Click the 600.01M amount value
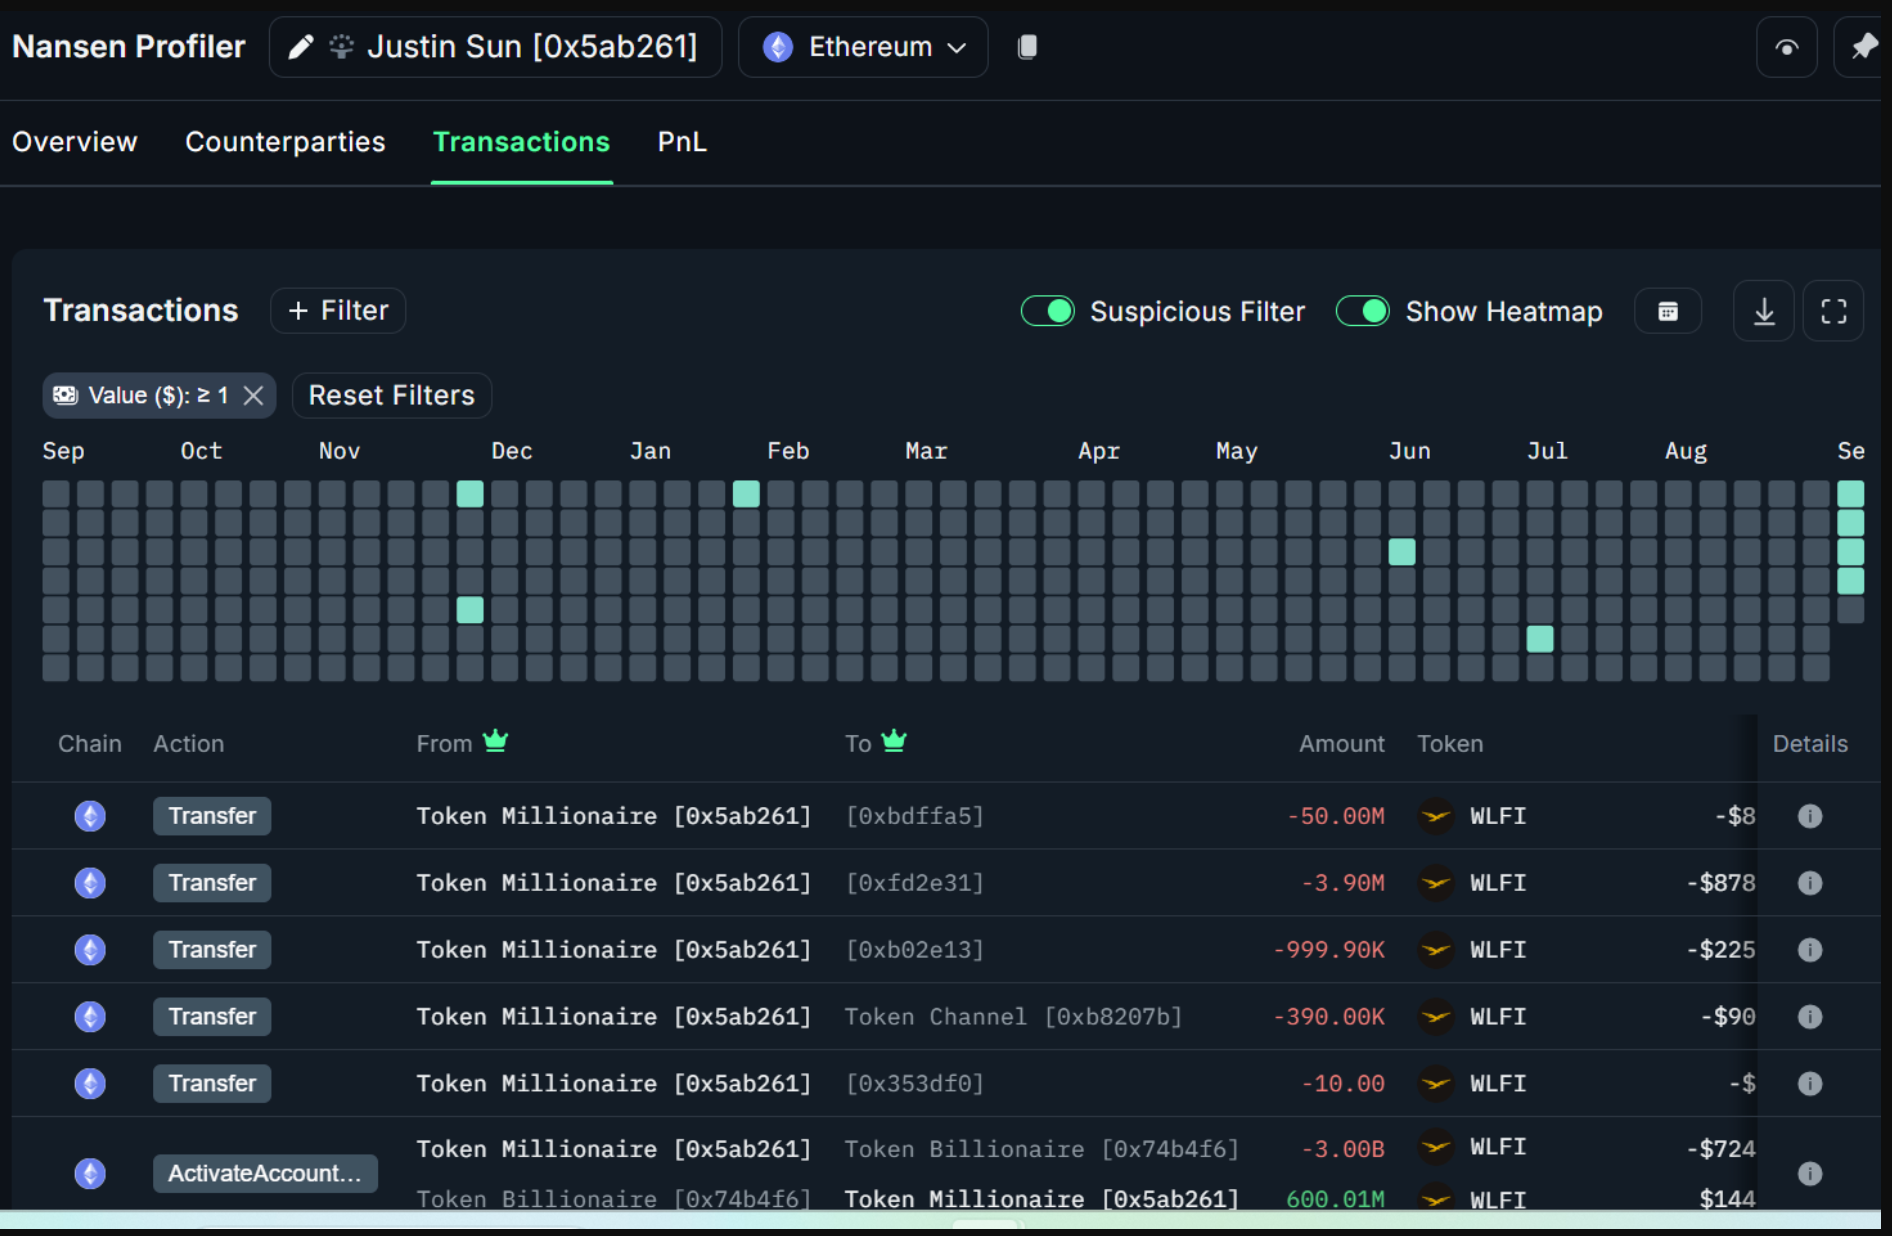Screen dimensions: 1892x1236 coord(1335,1199)
